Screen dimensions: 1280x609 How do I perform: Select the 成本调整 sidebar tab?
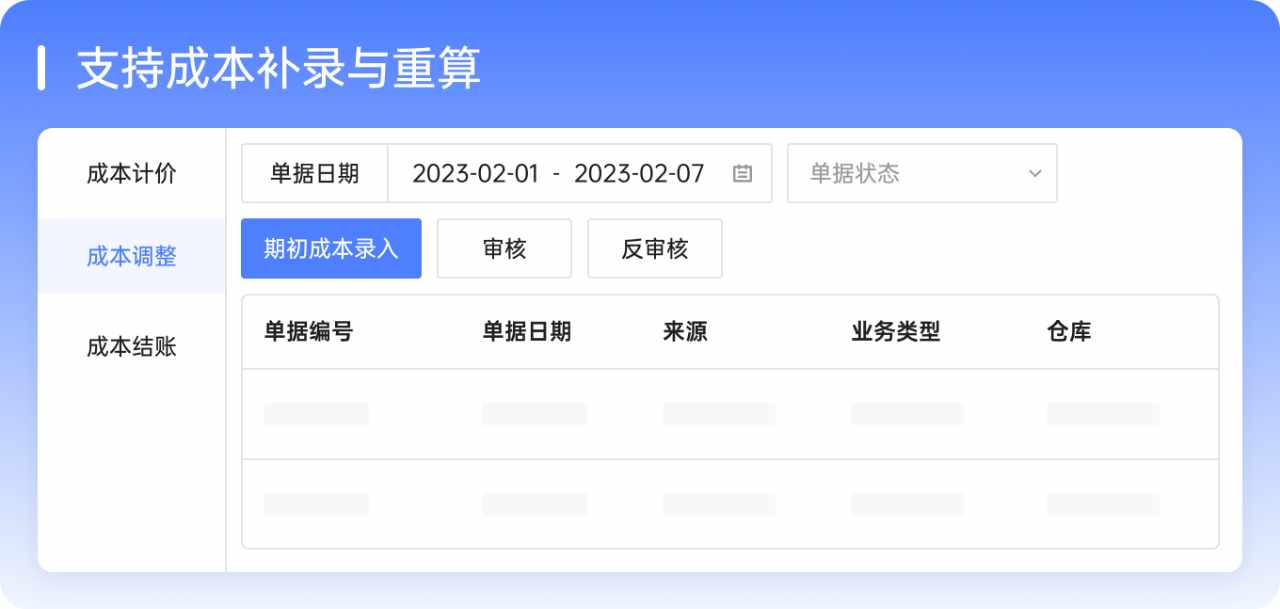(x=131, y=256)
